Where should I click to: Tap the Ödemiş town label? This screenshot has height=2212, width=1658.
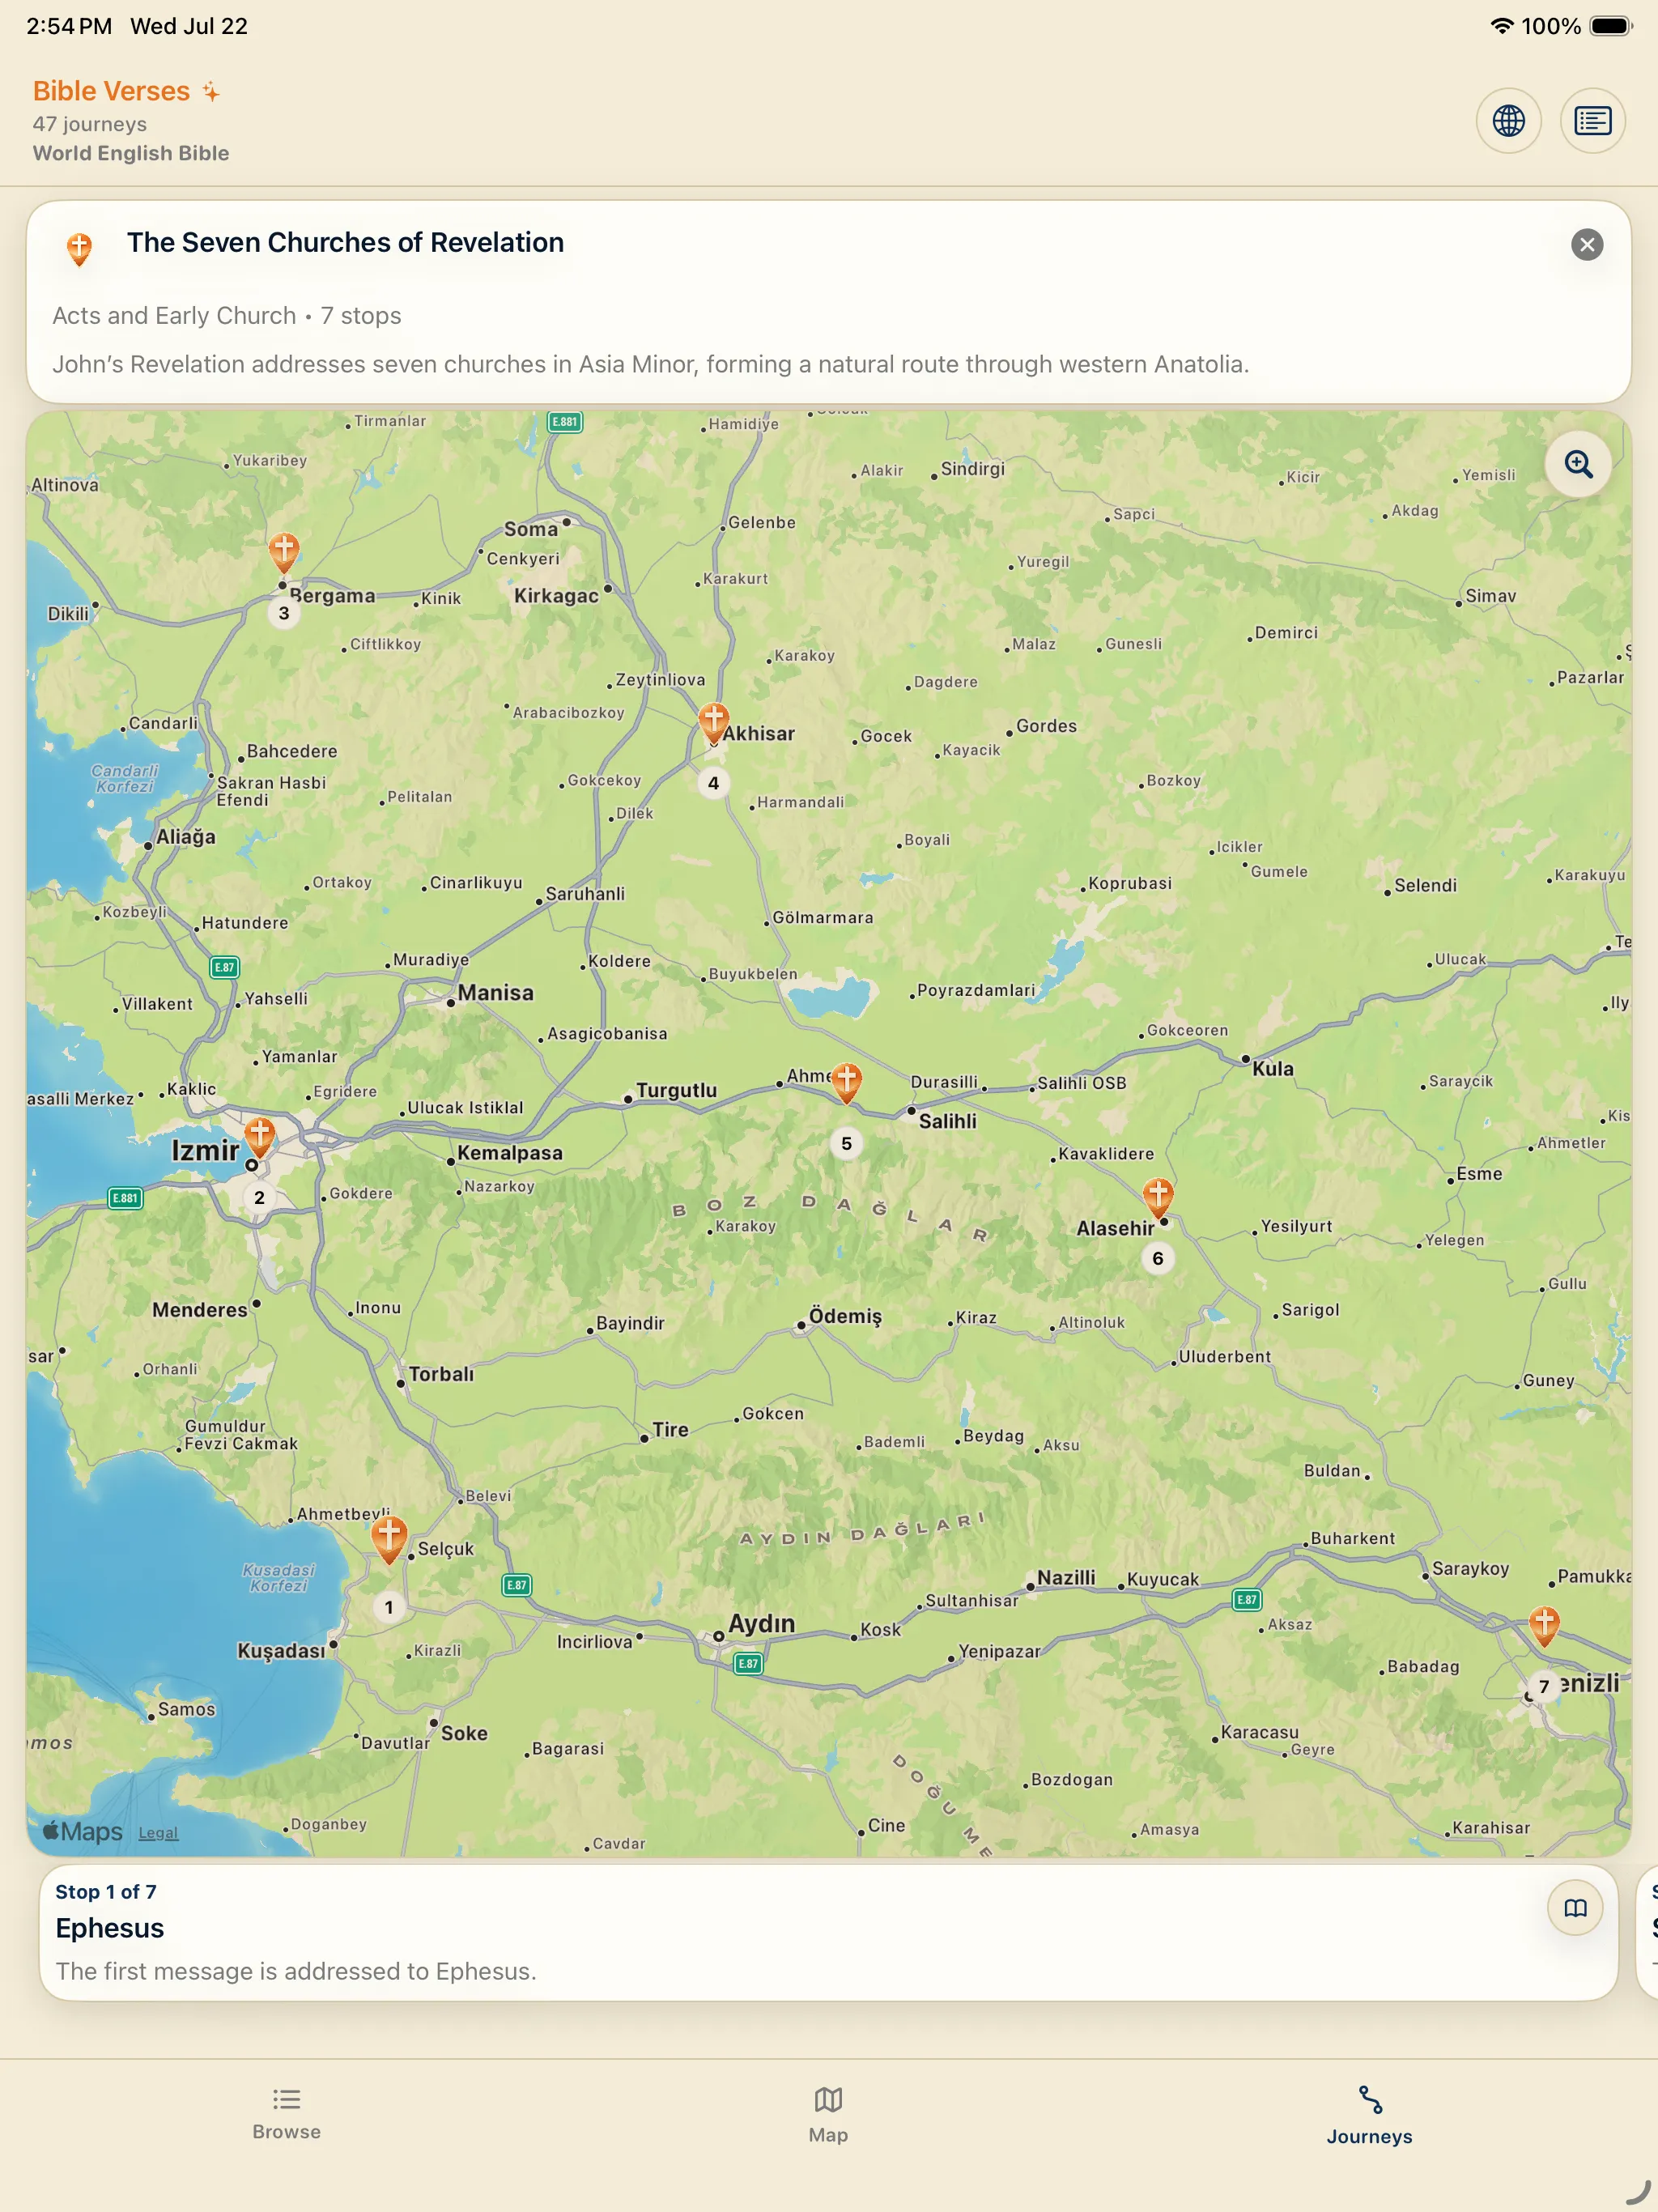click(845, 1316)
